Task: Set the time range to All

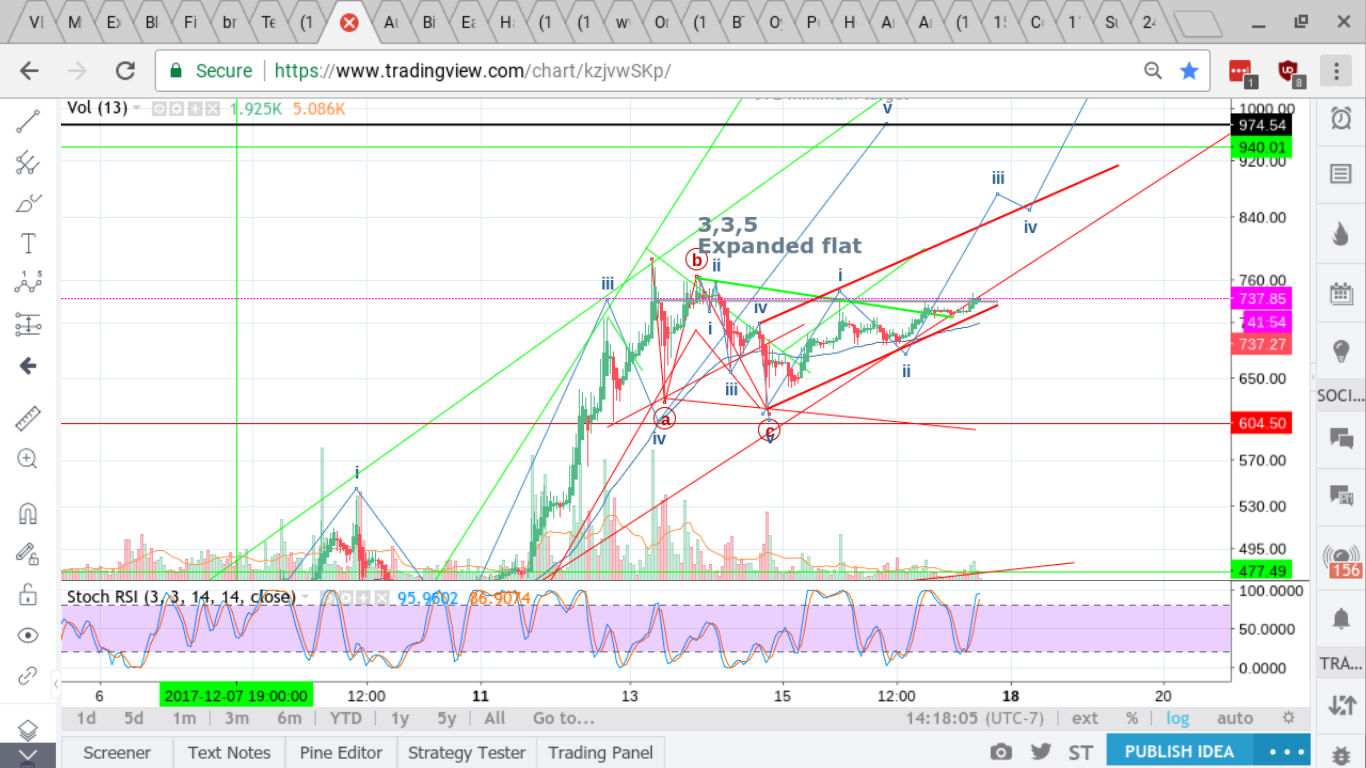Action: click(494, 718)
